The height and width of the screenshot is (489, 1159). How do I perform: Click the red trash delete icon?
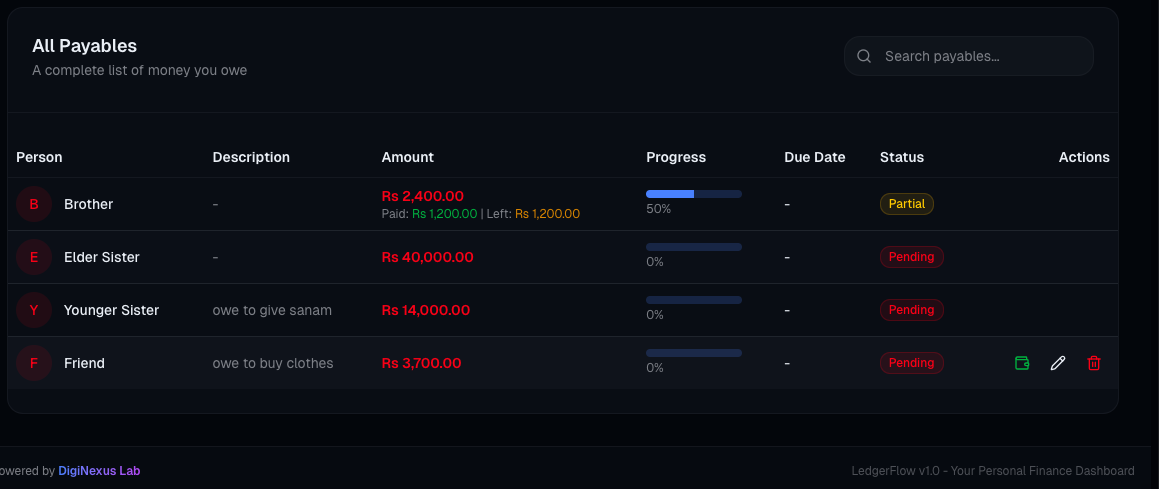[x=1094, y=363]
